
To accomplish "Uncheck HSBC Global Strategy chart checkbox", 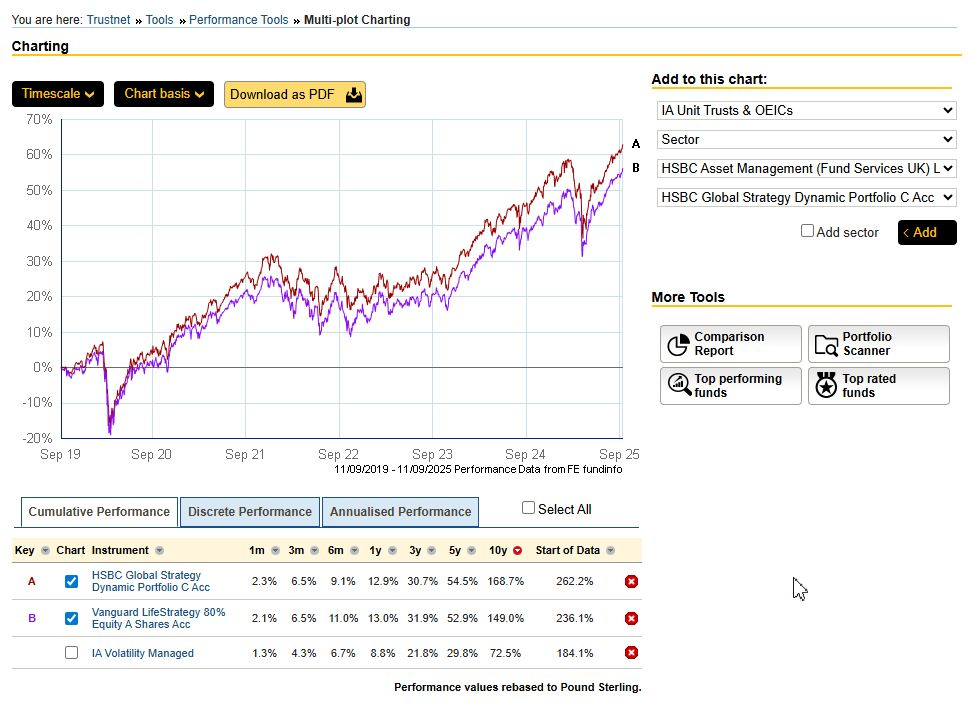I will 71,582.
